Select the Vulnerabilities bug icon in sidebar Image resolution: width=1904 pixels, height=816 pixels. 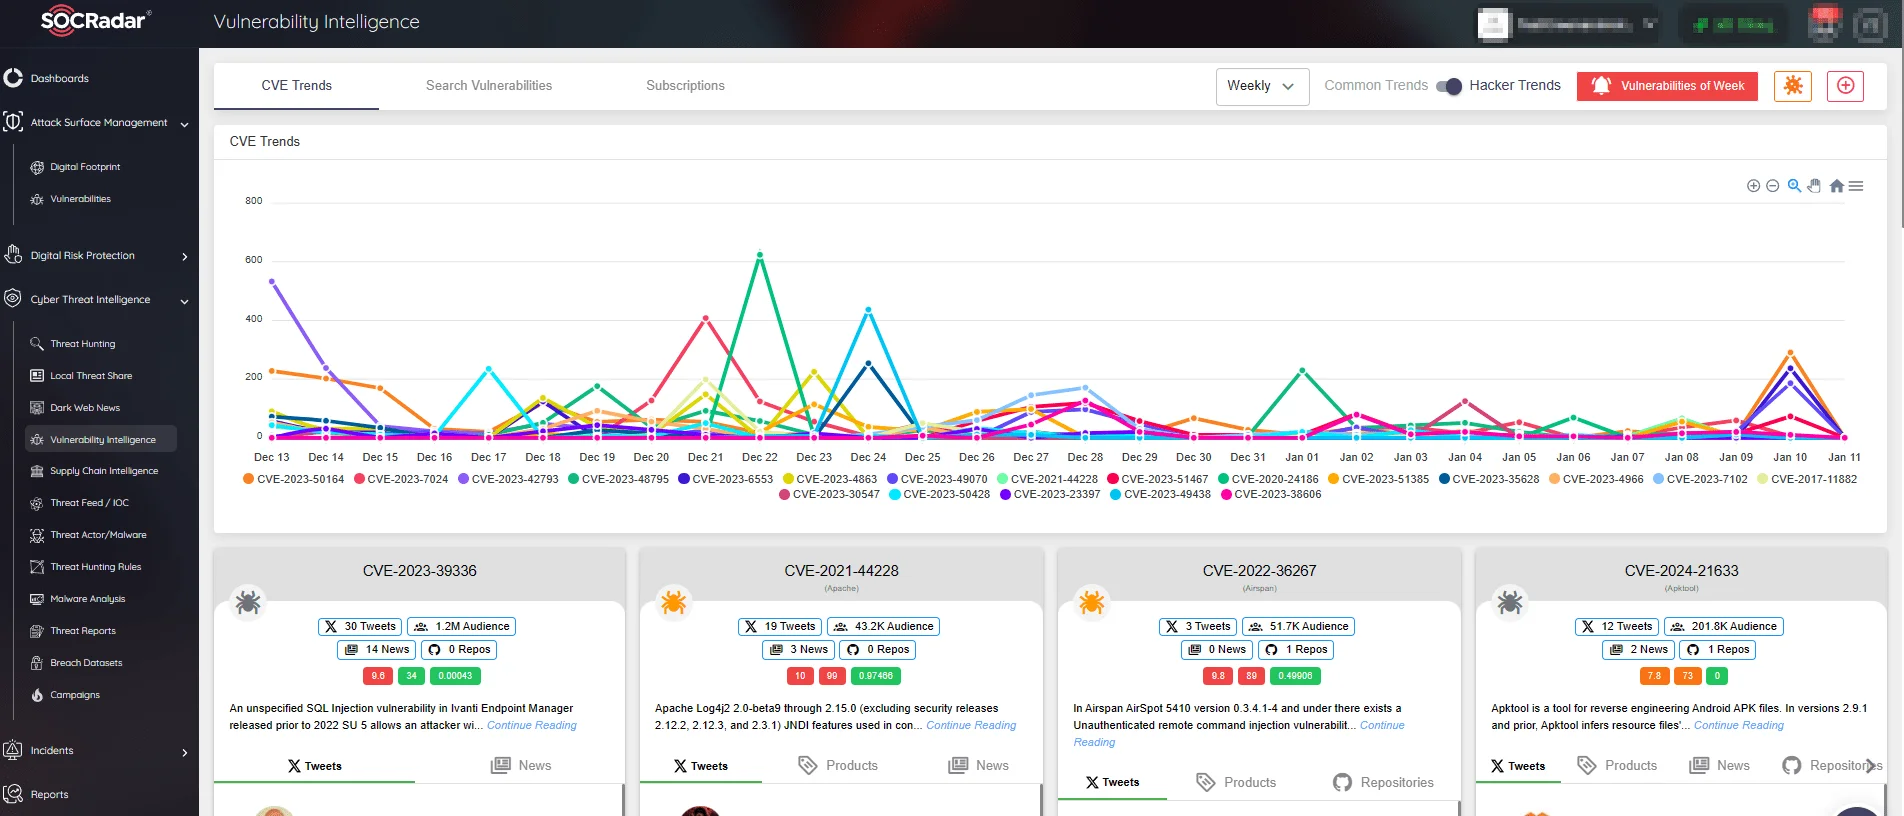(37, 199)
